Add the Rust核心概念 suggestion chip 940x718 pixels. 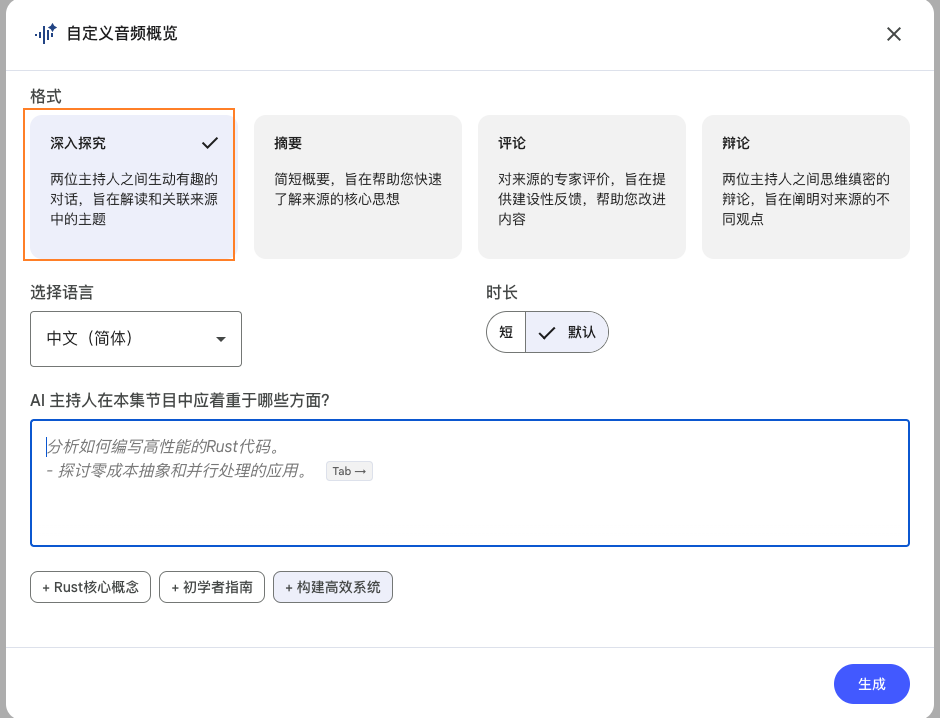point(91,588)
